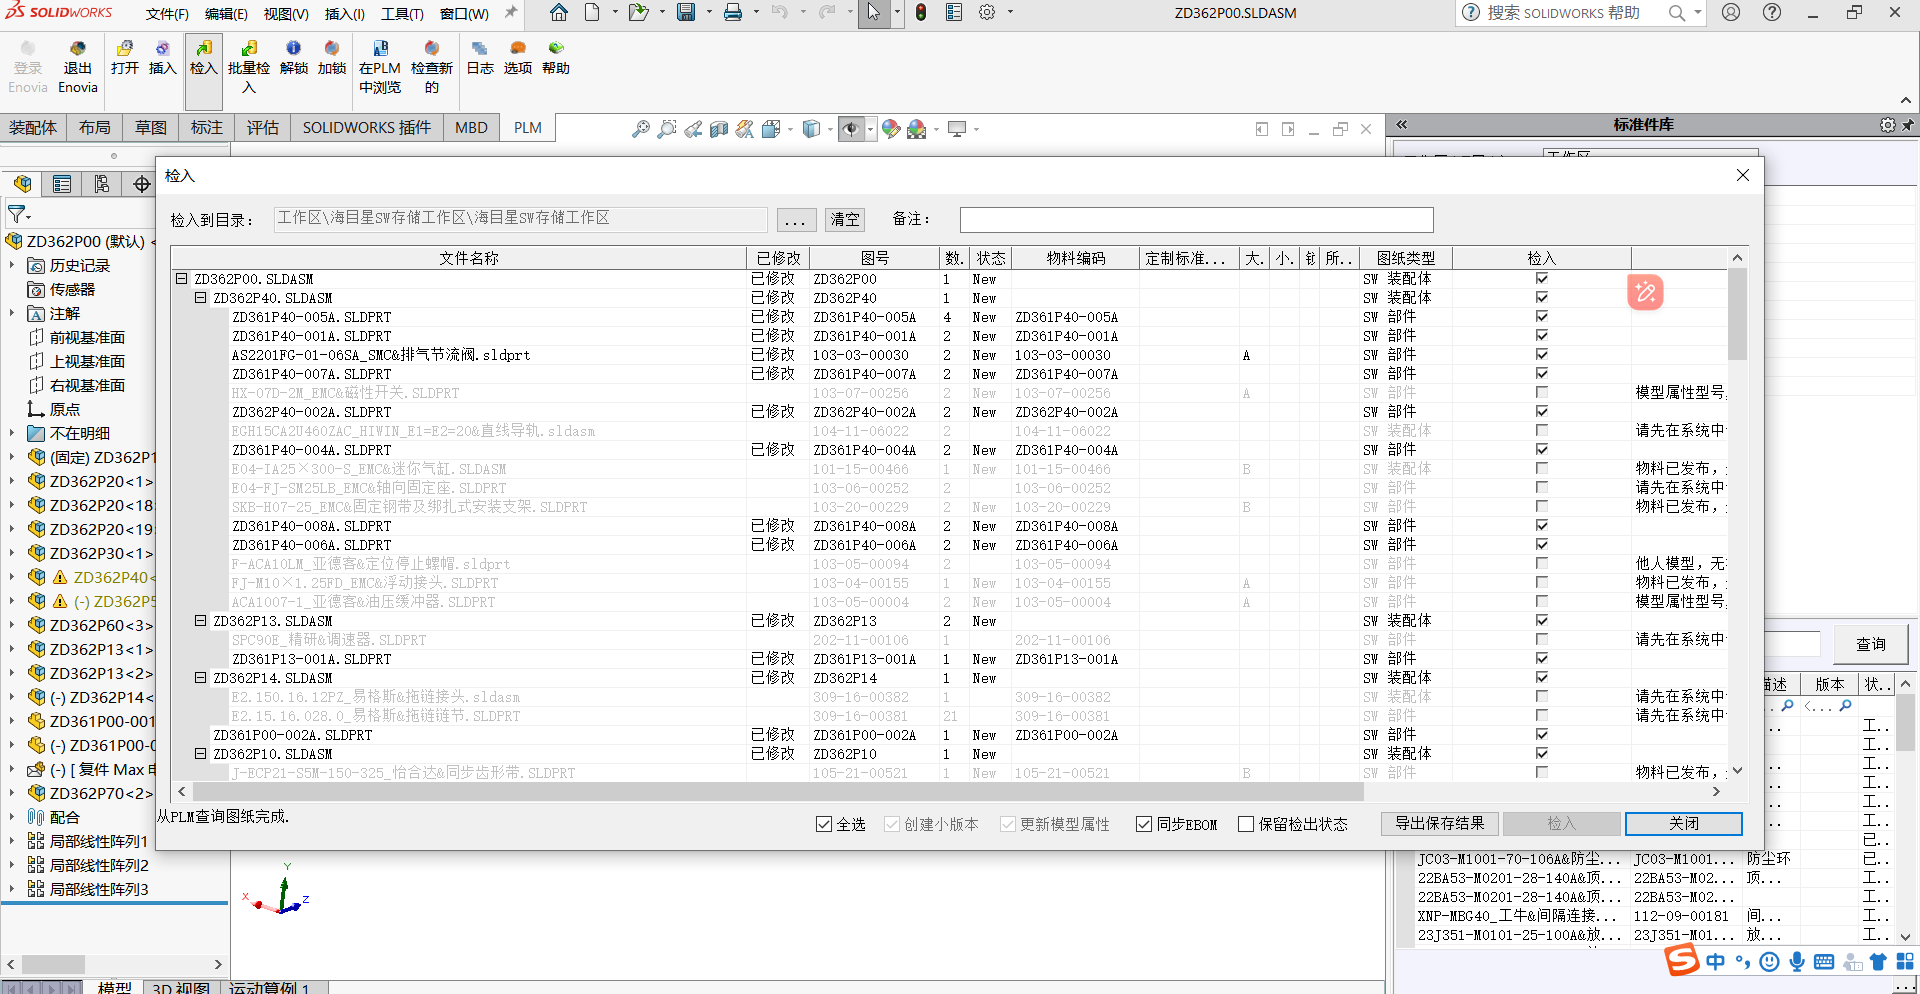Click the 清空 button to clear directory
1920x994 pixels.
844,219
